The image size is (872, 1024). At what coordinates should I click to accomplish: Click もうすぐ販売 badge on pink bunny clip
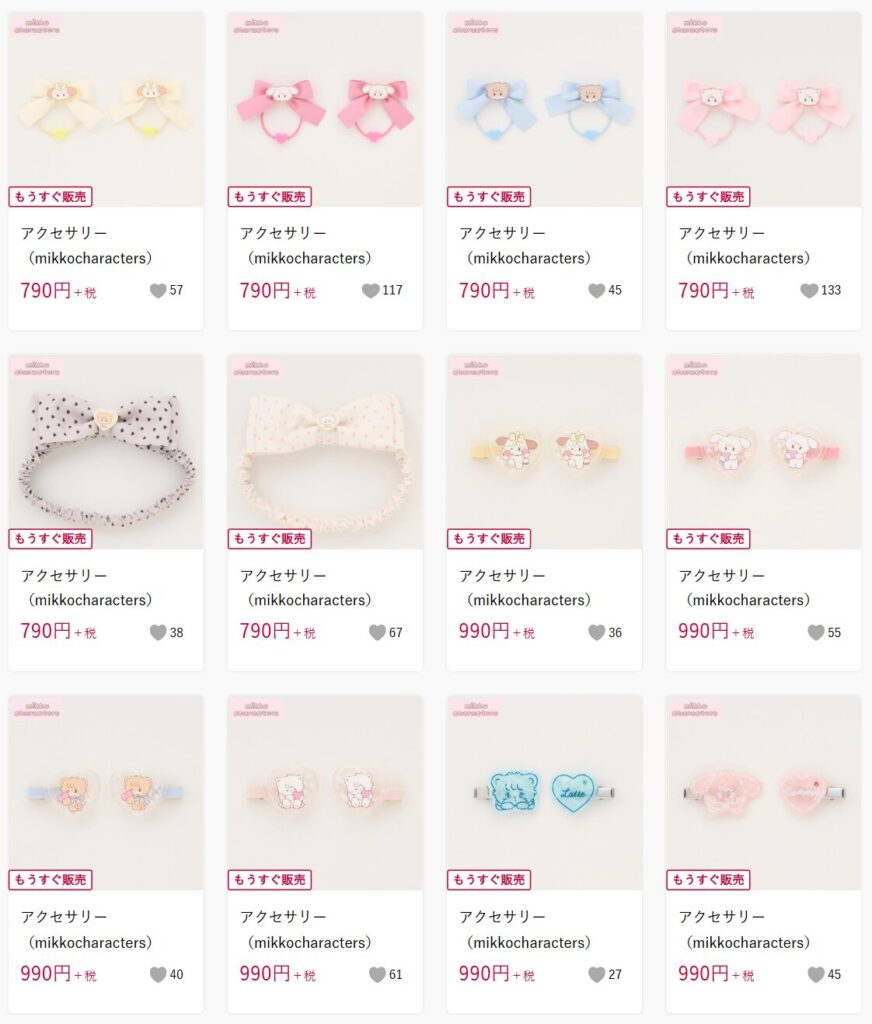[708, 539]
